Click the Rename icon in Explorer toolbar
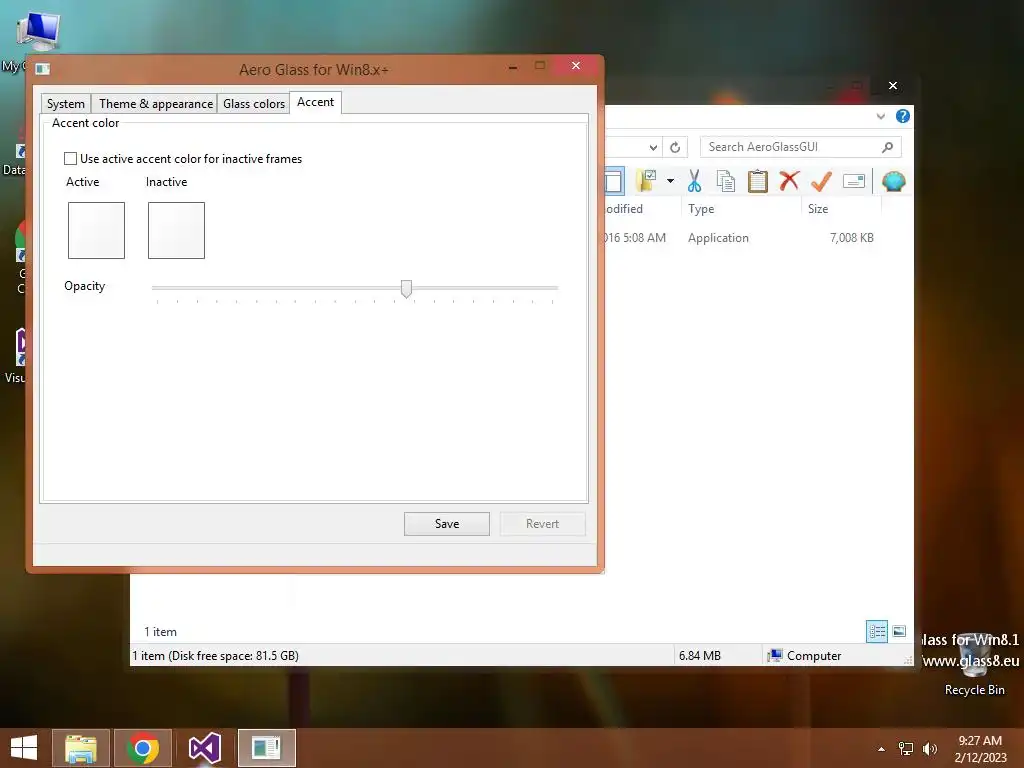Image resolution: width=1024 pixels, height=768 pixels. coord(854,181)
